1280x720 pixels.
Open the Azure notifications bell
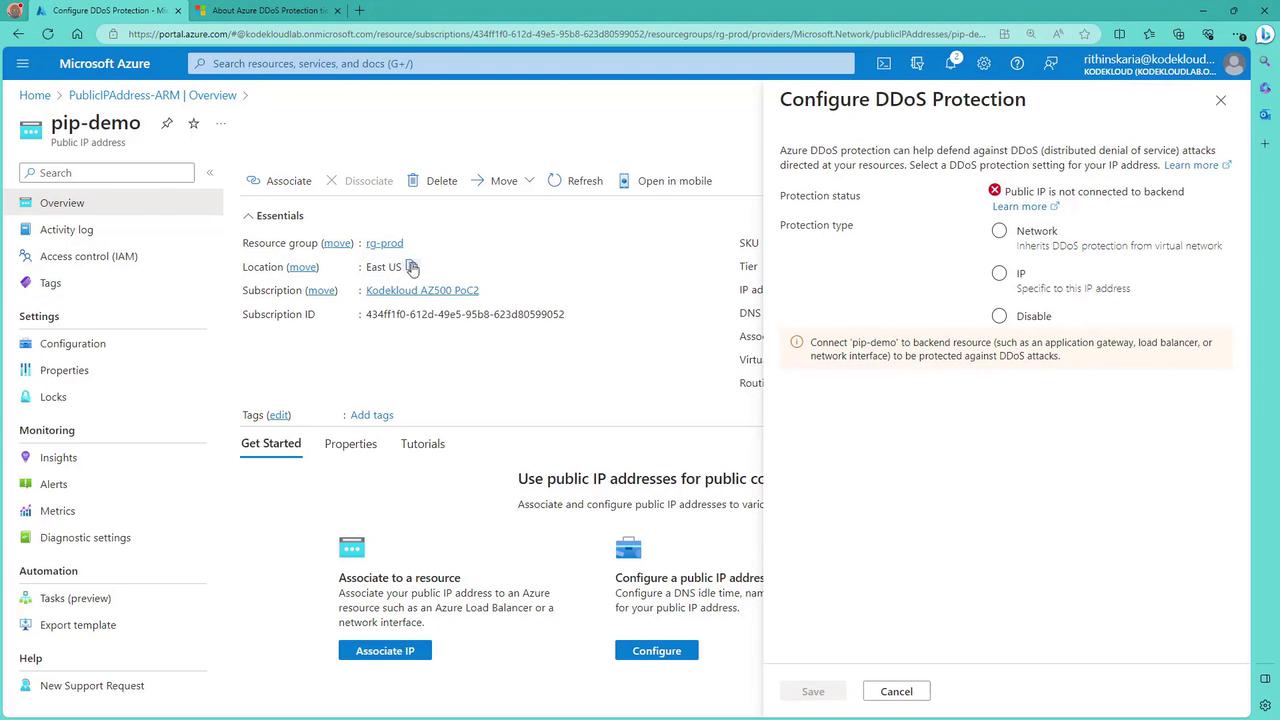[951, 63]
